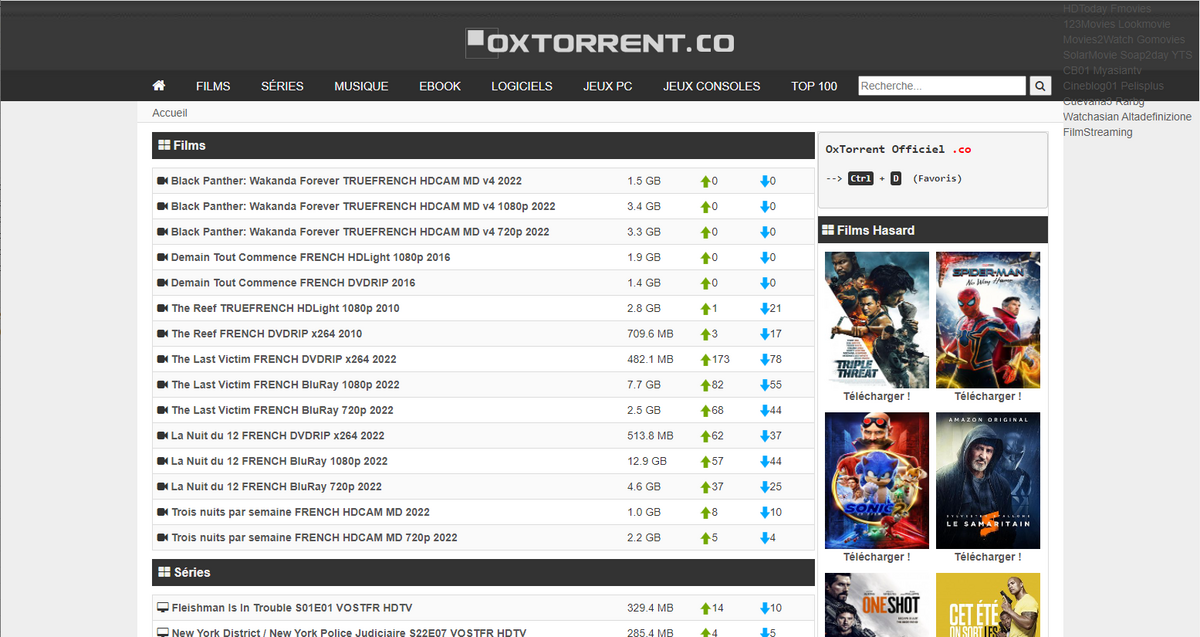Click camera icon beside The Last Victim DVDRIP x264

pyautogui.click(x=163, y=359)
